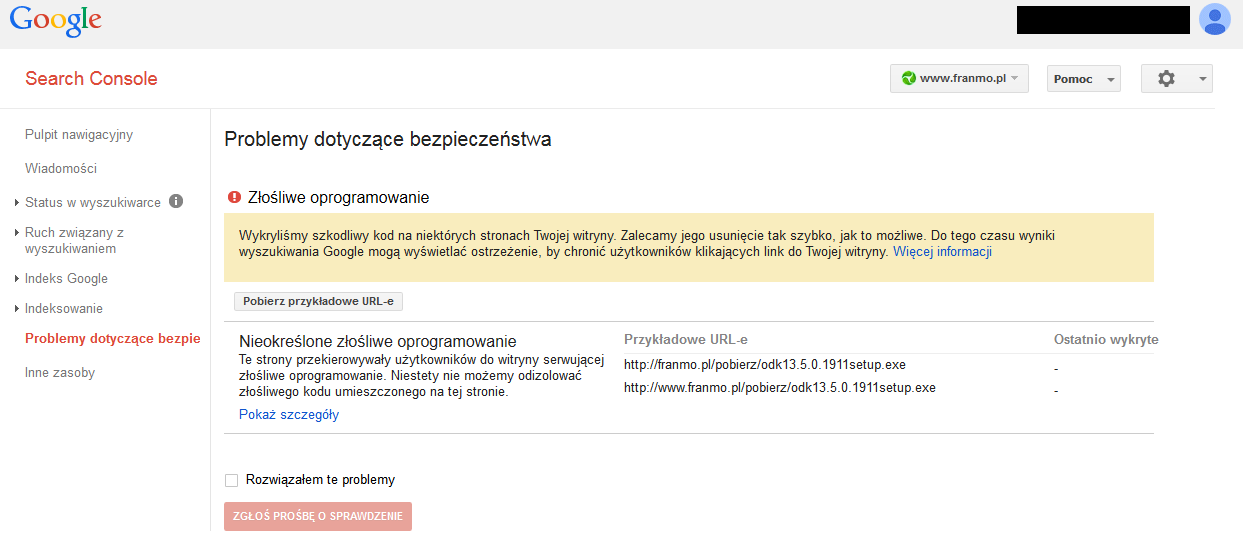Screen dimensions: 1243x540
Task: Click Pokaż szczegóły link
Action: [x=289, y=415]
